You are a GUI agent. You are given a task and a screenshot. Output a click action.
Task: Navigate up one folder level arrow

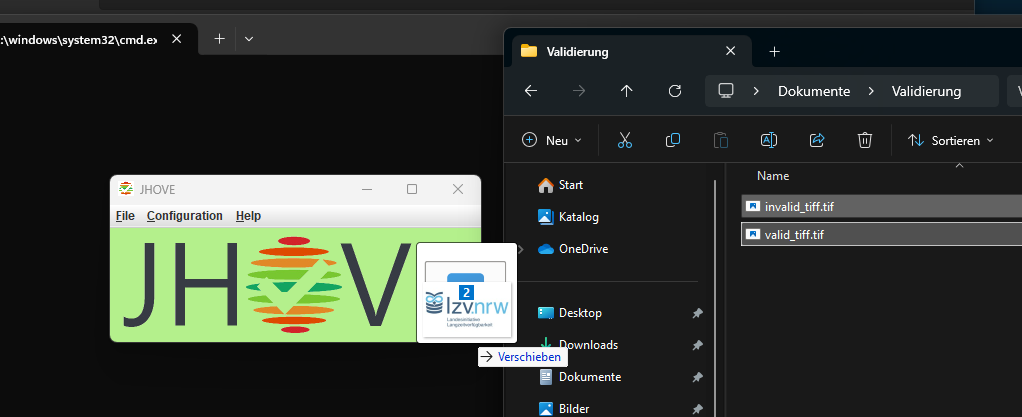[x=627, y=91]
